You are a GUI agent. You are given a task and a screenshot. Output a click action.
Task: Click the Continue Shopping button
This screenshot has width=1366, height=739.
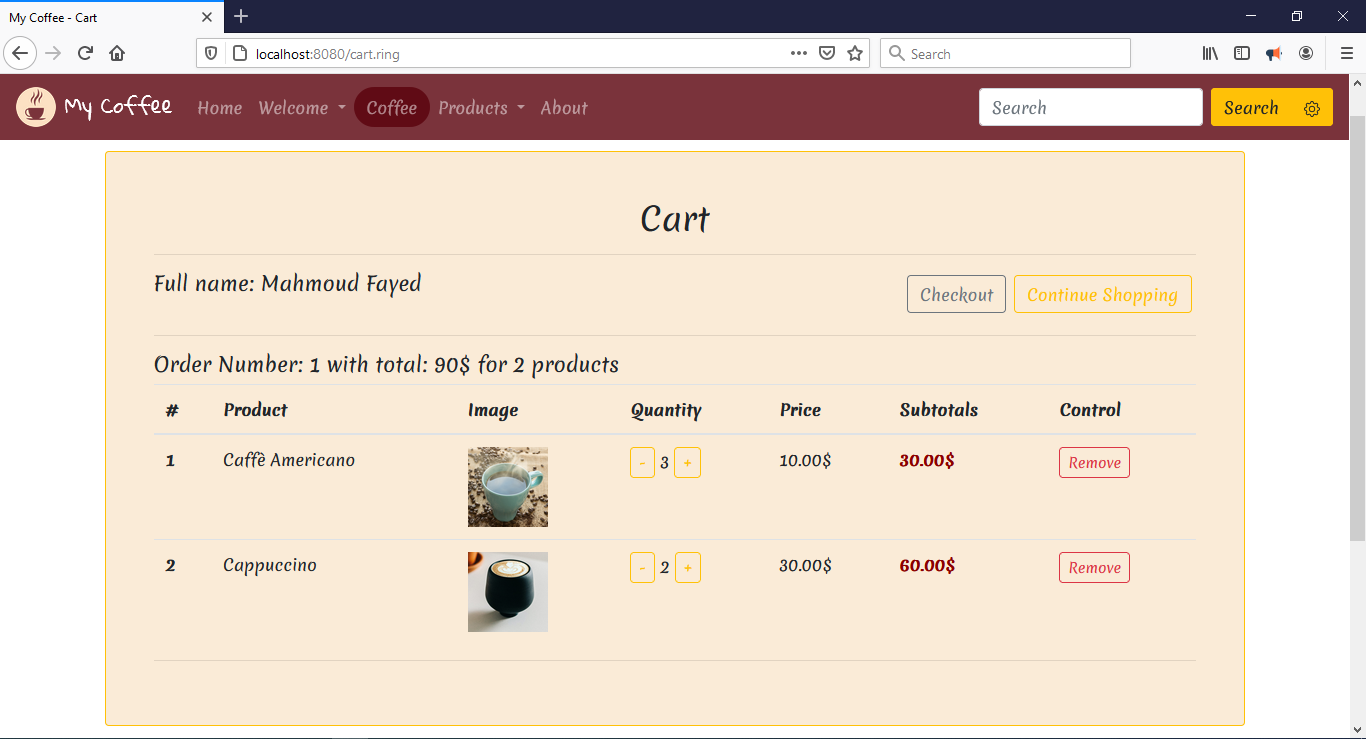1102,294
